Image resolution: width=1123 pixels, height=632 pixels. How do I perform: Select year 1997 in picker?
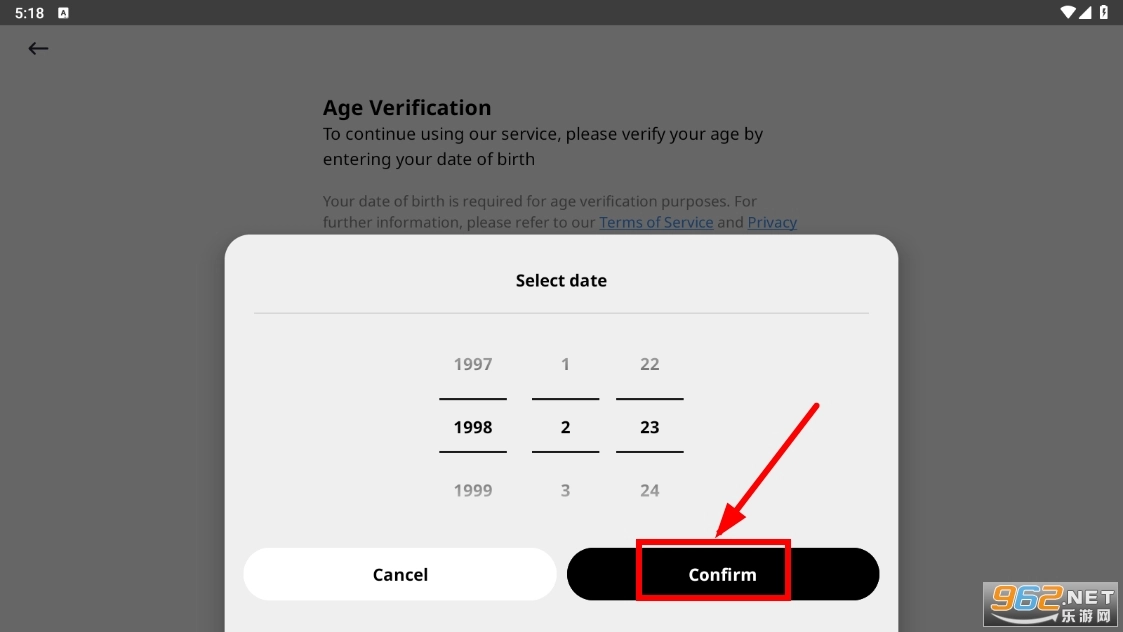coord(473,364)
